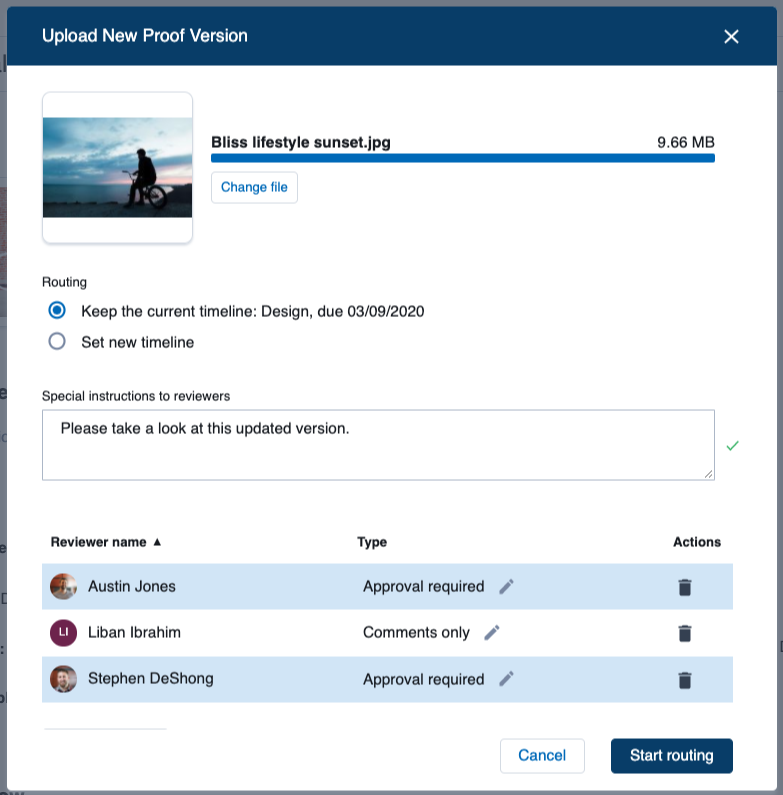Click Stephen DeShong avatar photo

click(63, 679)
